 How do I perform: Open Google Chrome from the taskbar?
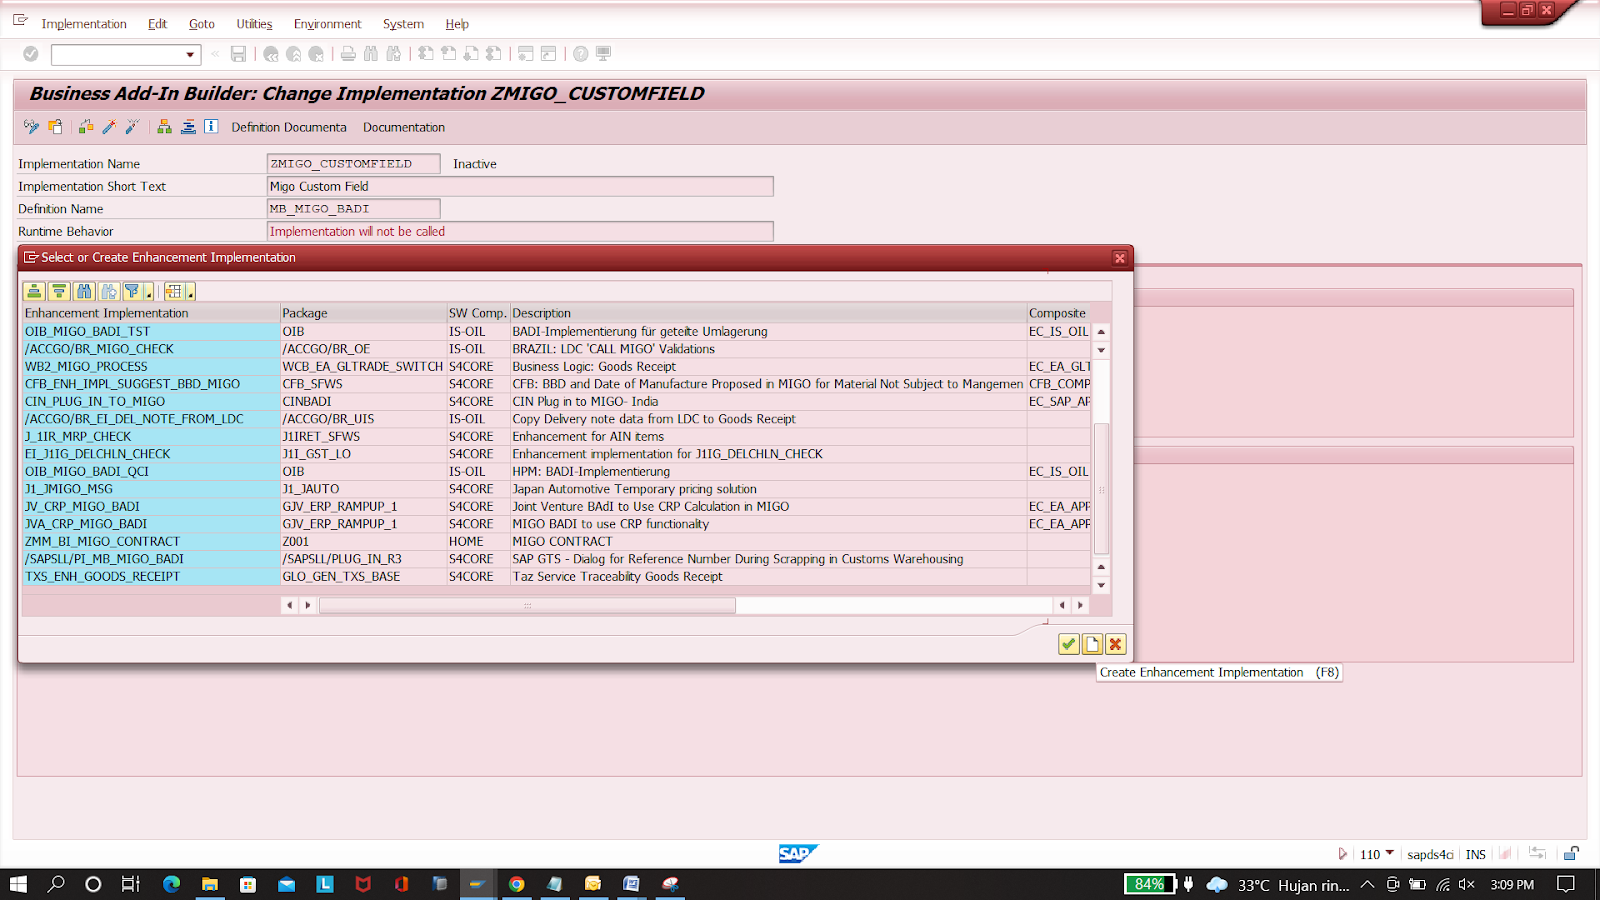pyautogui.click(x=516, y=884)
